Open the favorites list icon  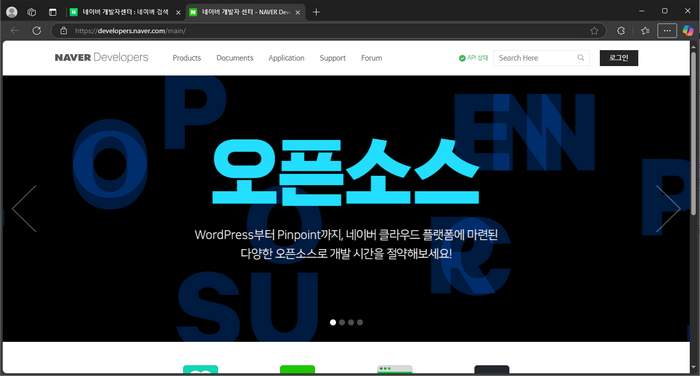point(645,31)
